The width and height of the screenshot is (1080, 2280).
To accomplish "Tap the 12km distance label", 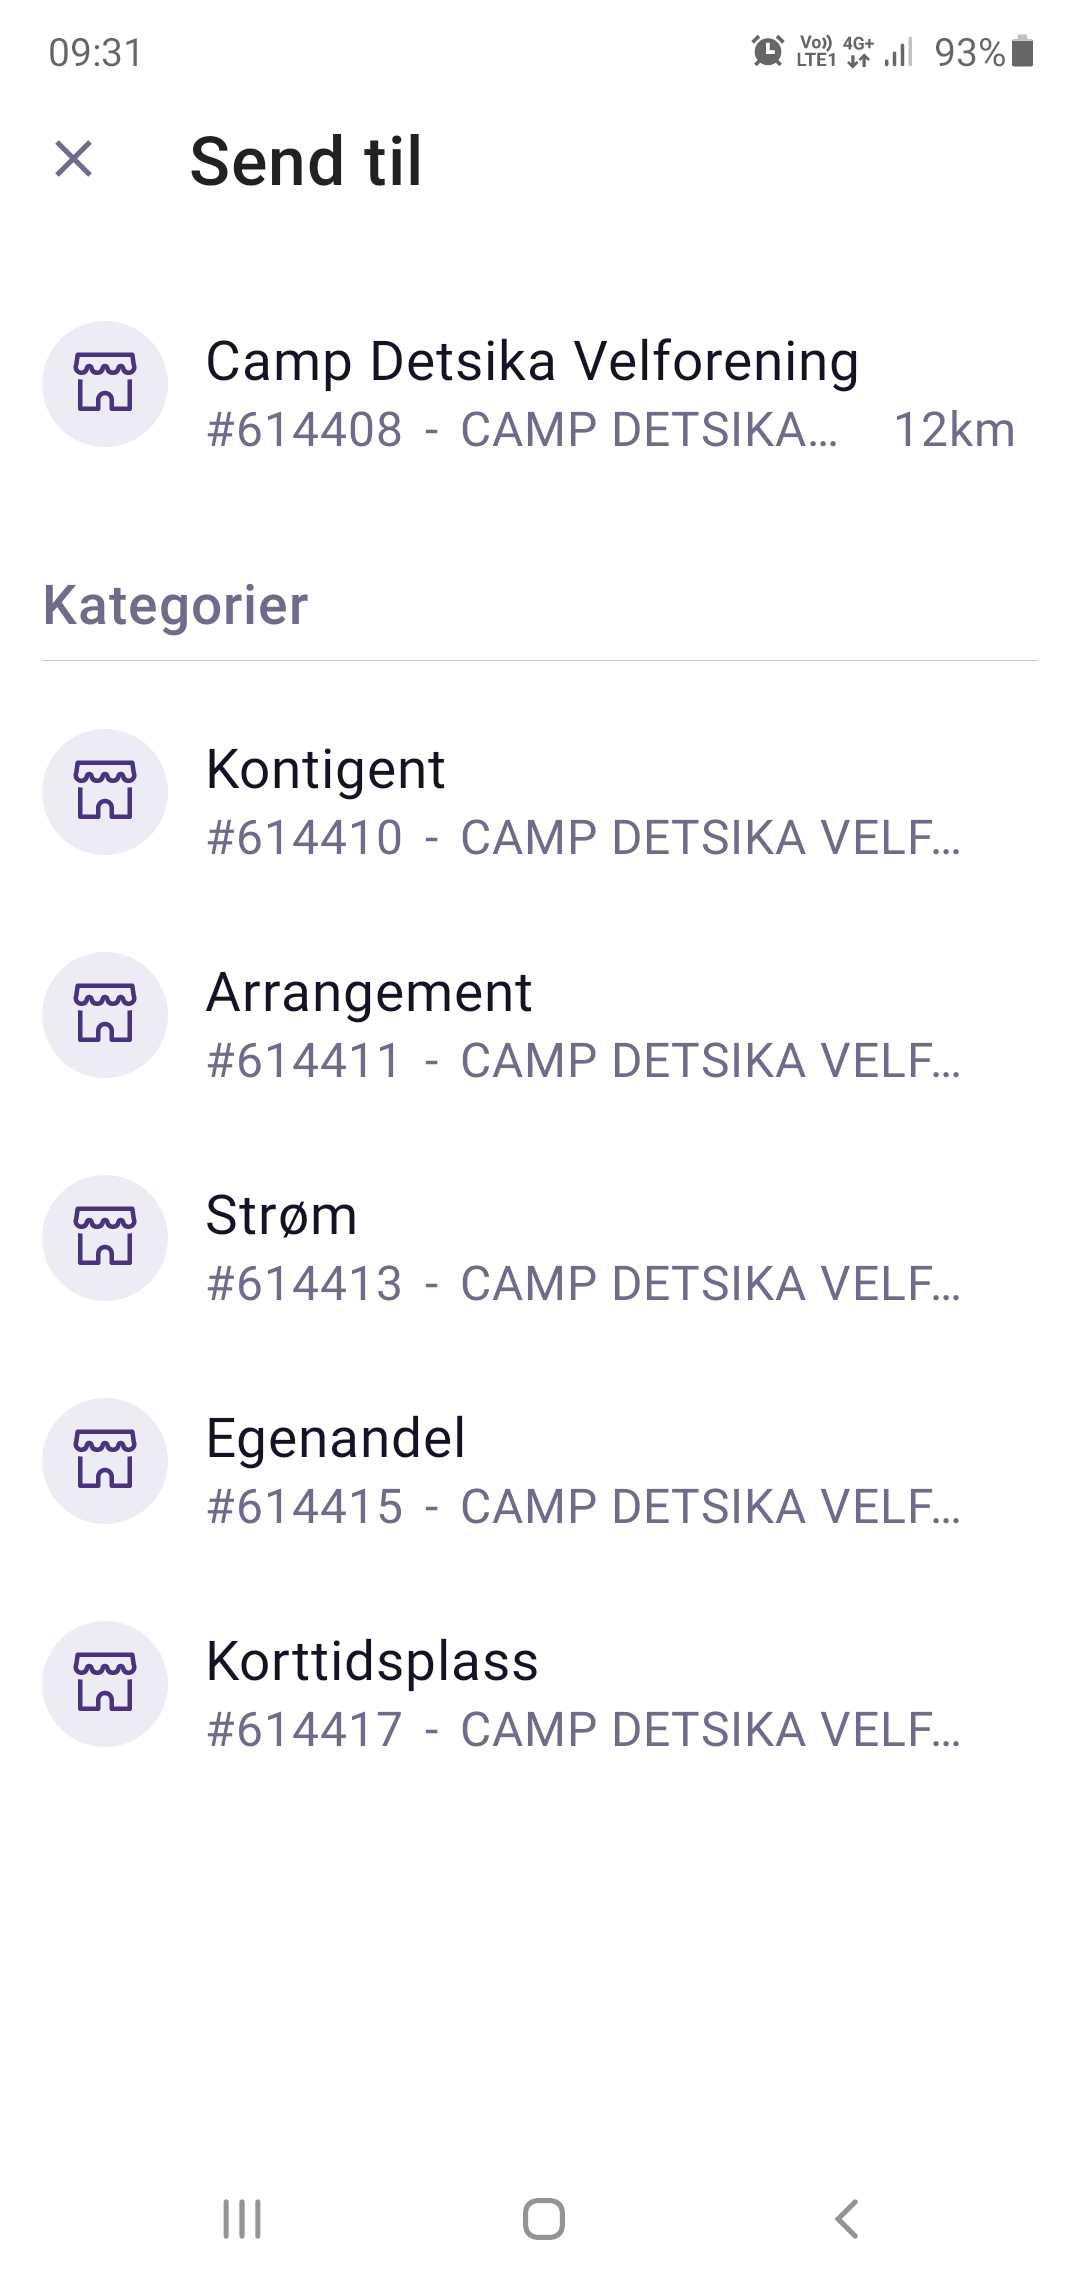I will 954,431.
